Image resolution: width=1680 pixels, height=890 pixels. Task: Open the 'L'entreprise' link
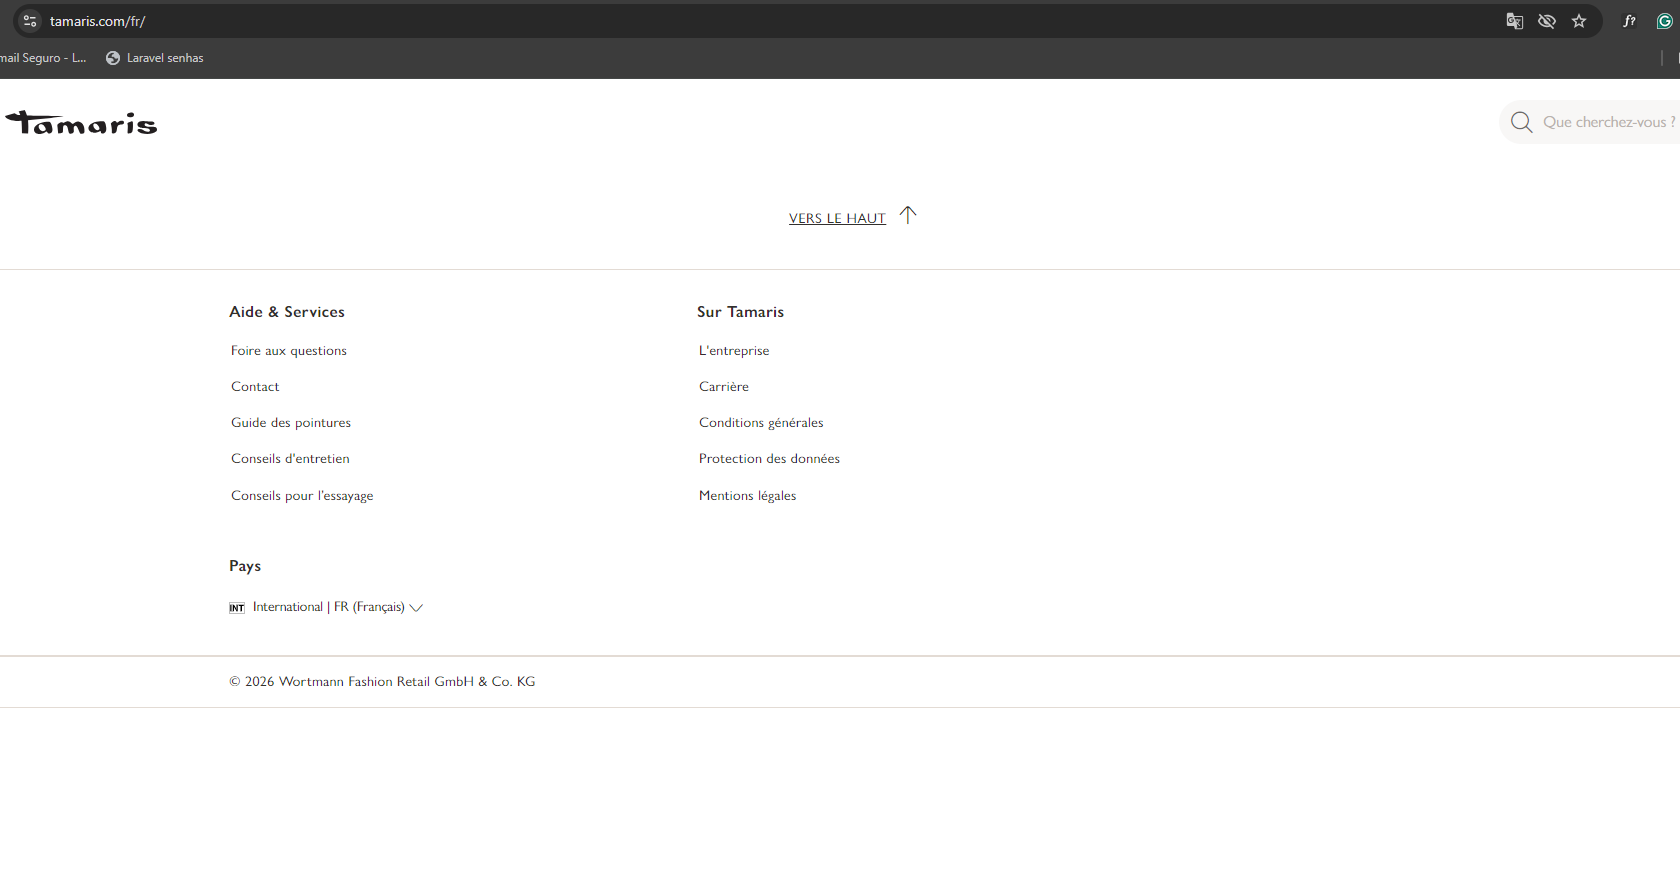point(734,351)
